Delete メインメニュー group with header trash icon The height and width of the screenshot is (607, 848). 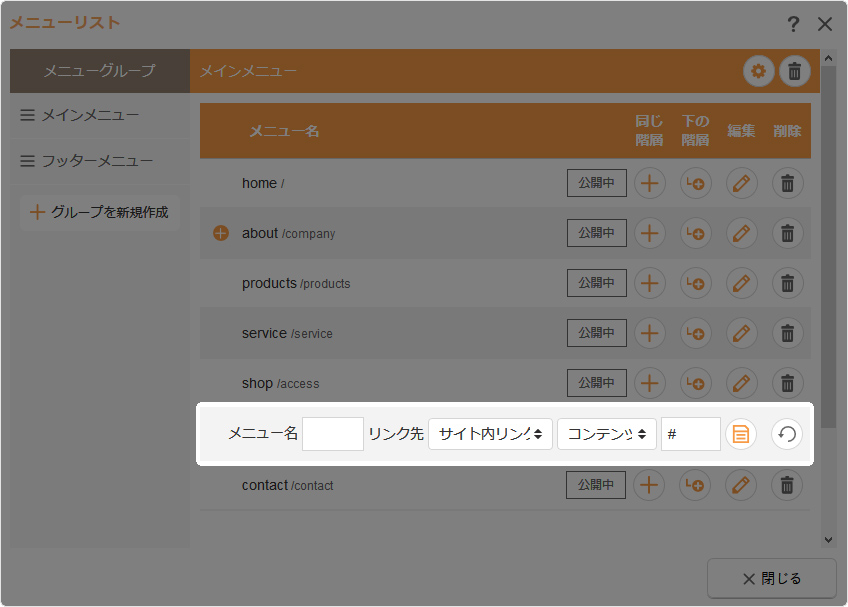click(794, 71)
